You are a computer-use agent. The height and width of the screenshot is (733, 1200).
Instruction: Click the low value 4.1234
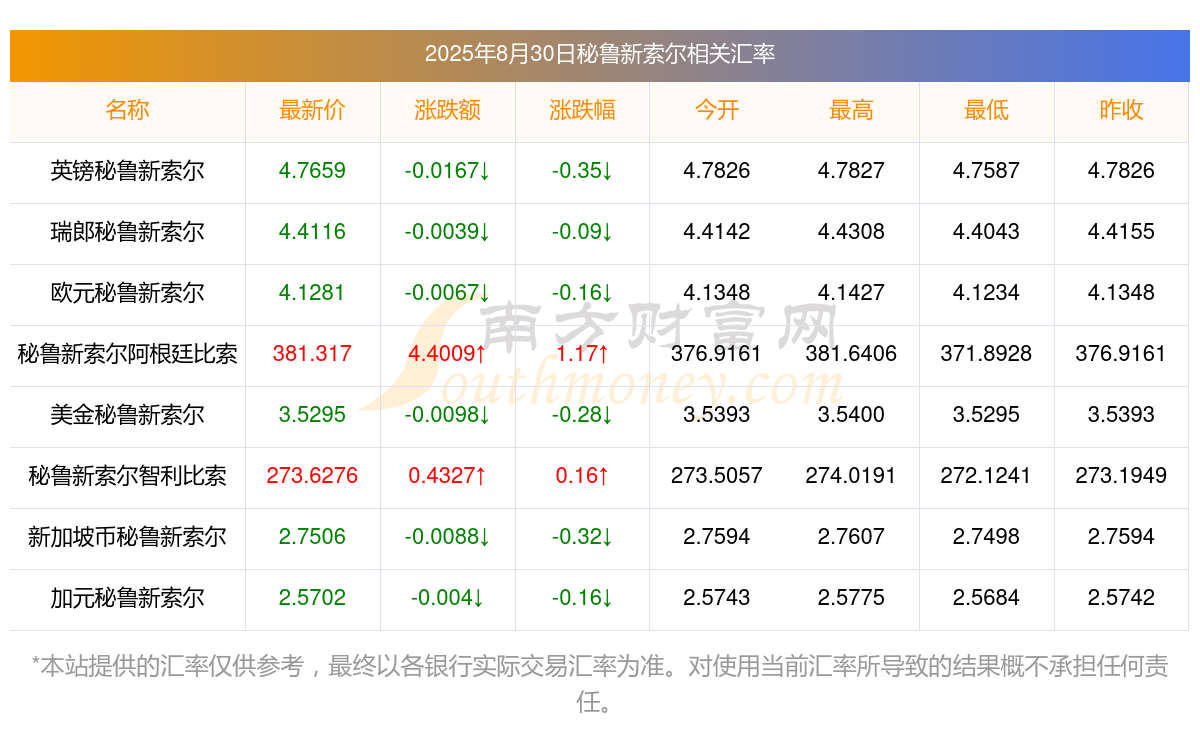[987, 293]
